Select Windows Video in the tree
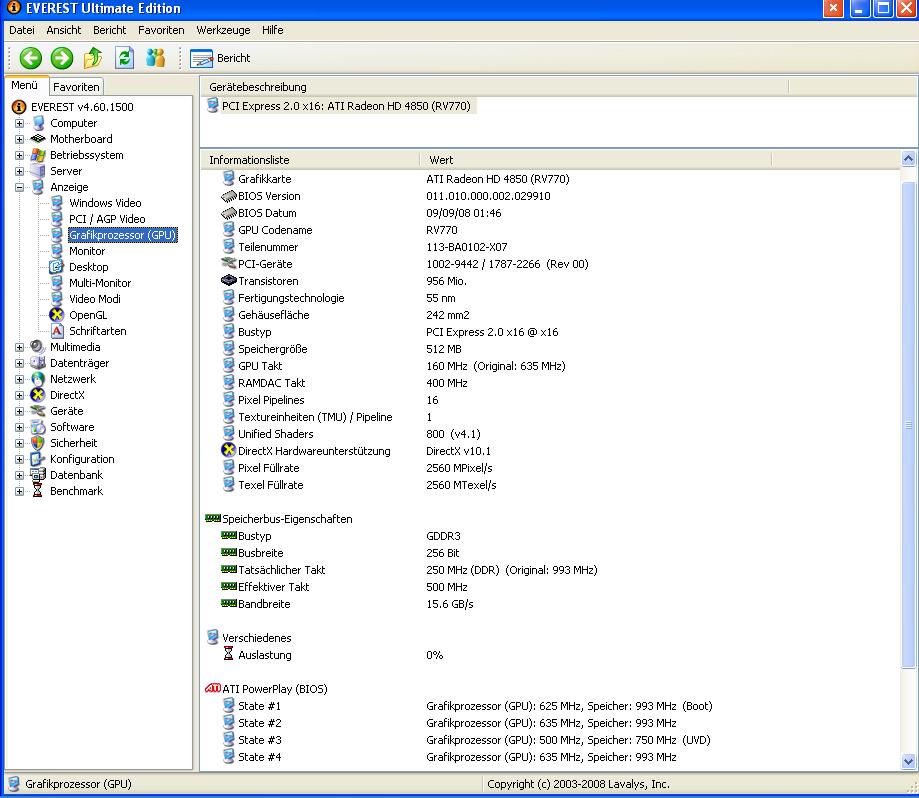Image resolution: width=919 pixels, height=798 pixels. pyautogui.click(x=105, y=203)
